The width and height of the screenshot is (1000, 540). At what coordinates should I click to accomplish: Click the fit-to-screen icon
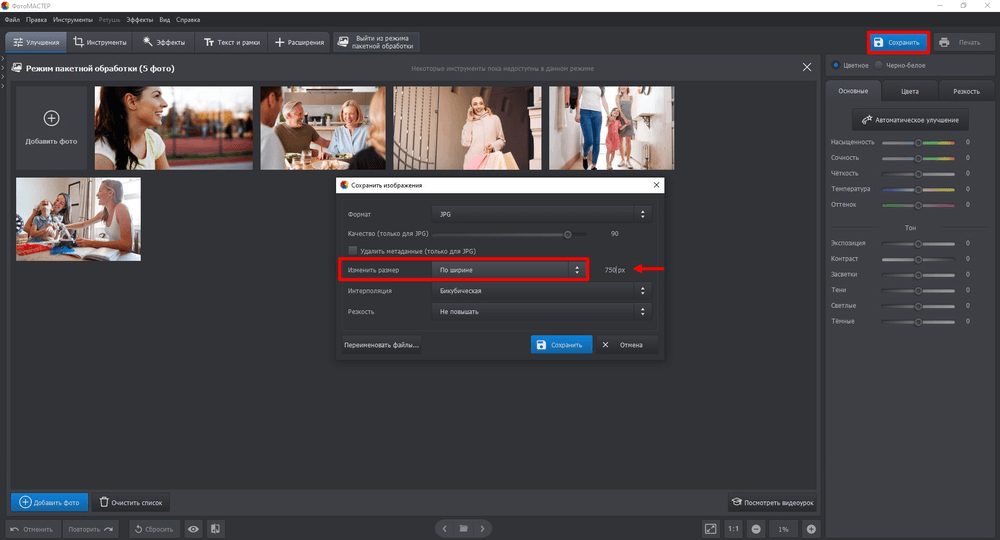(710, 529)
